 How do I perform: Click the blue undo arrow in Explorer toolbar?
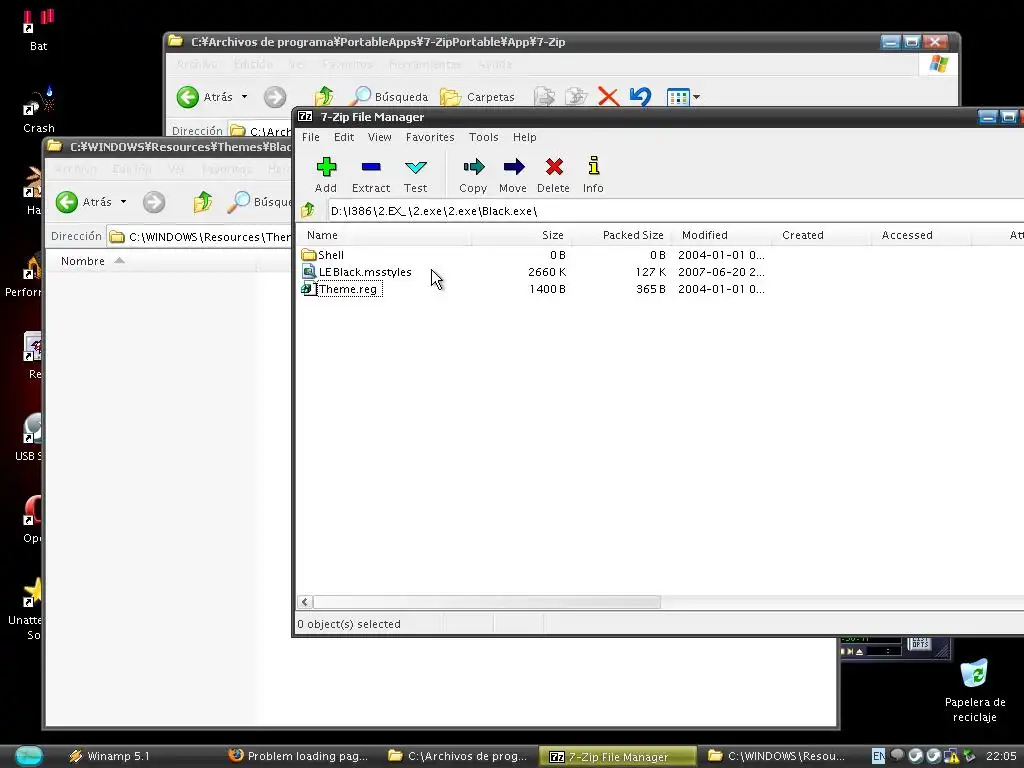641,97
